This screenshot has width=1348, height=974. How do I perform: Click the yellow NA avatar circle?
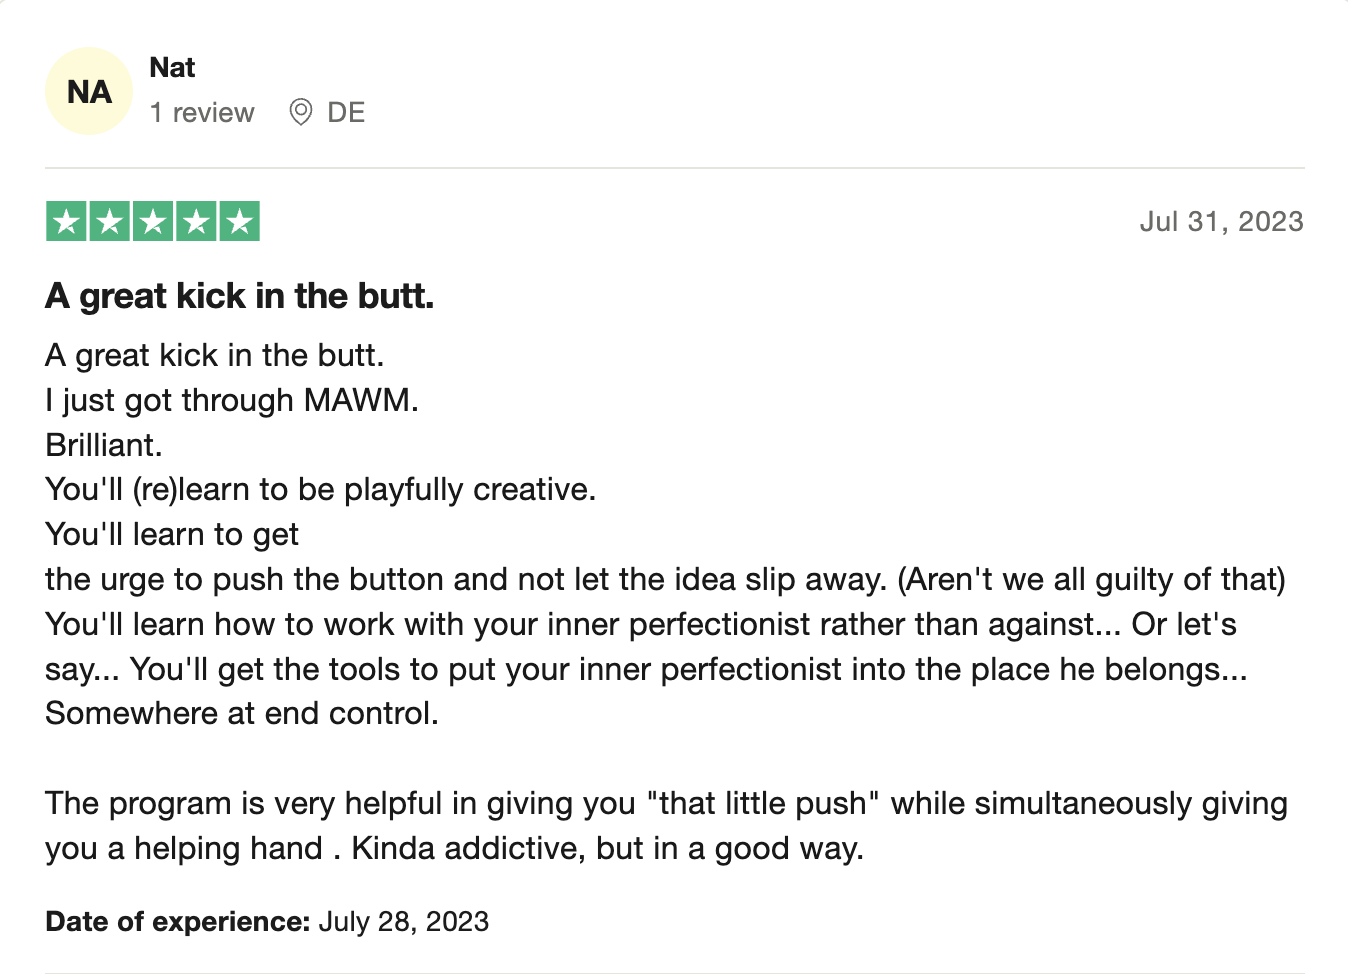coord(89,92)
